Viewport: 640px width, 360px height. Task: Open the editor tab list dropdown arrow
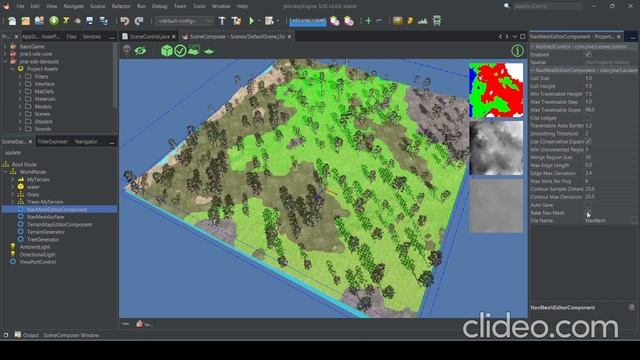pos(514,36)
